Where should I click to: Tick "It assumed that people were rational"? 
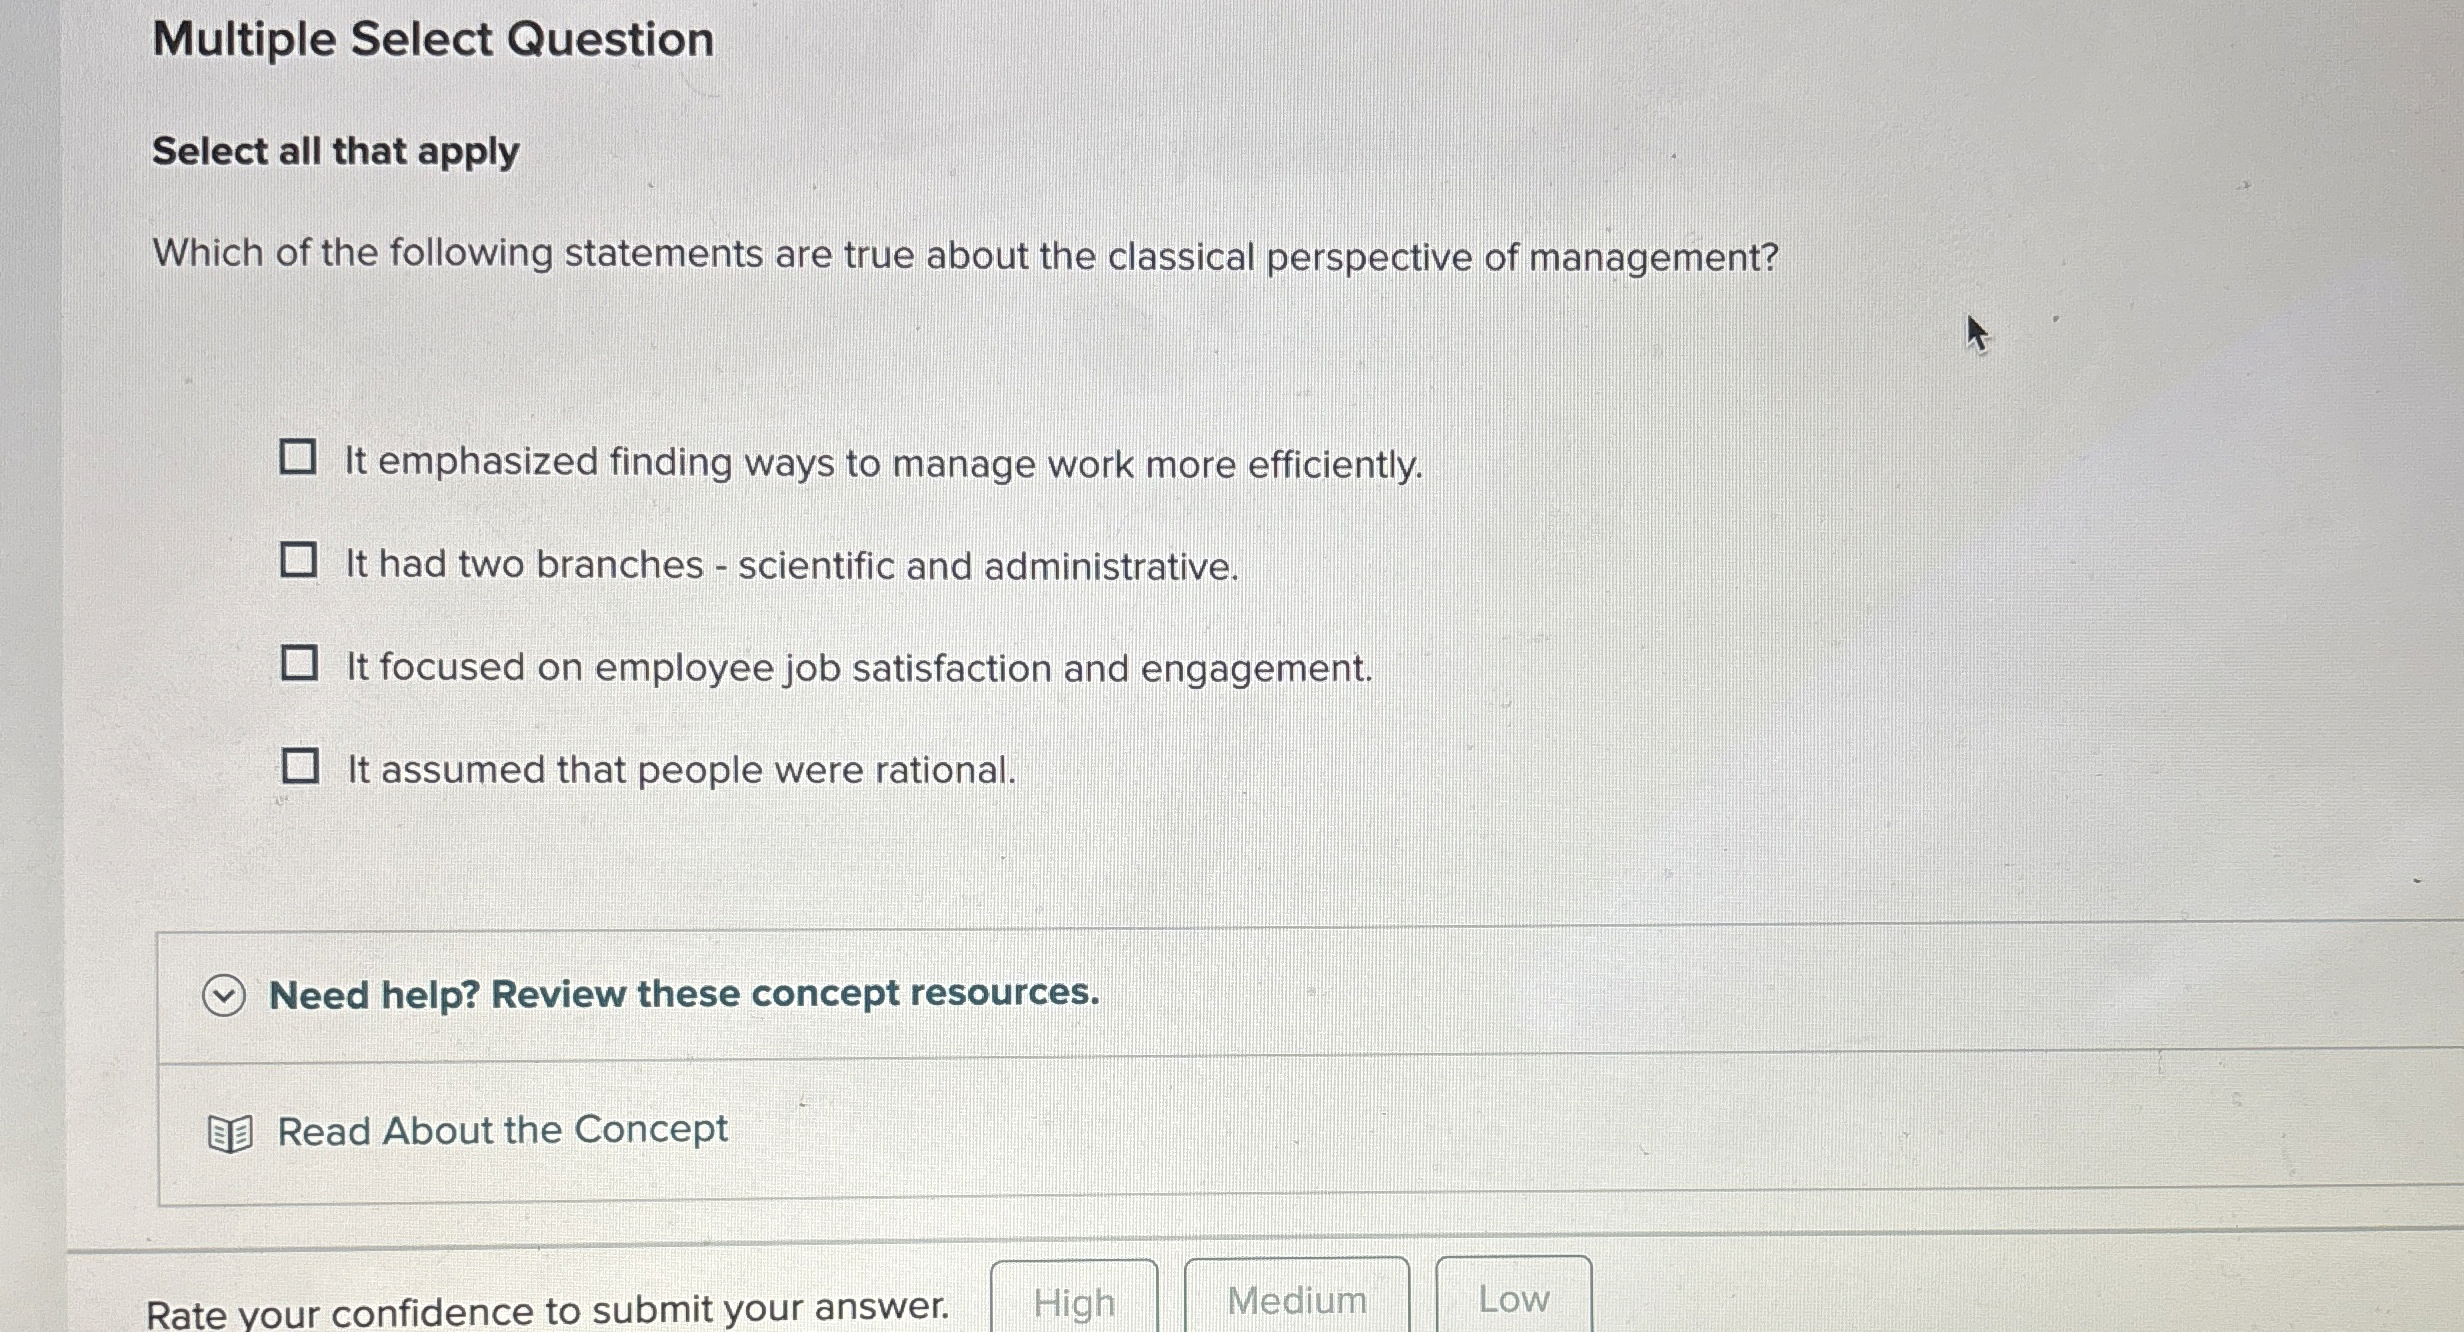[300, 765]
